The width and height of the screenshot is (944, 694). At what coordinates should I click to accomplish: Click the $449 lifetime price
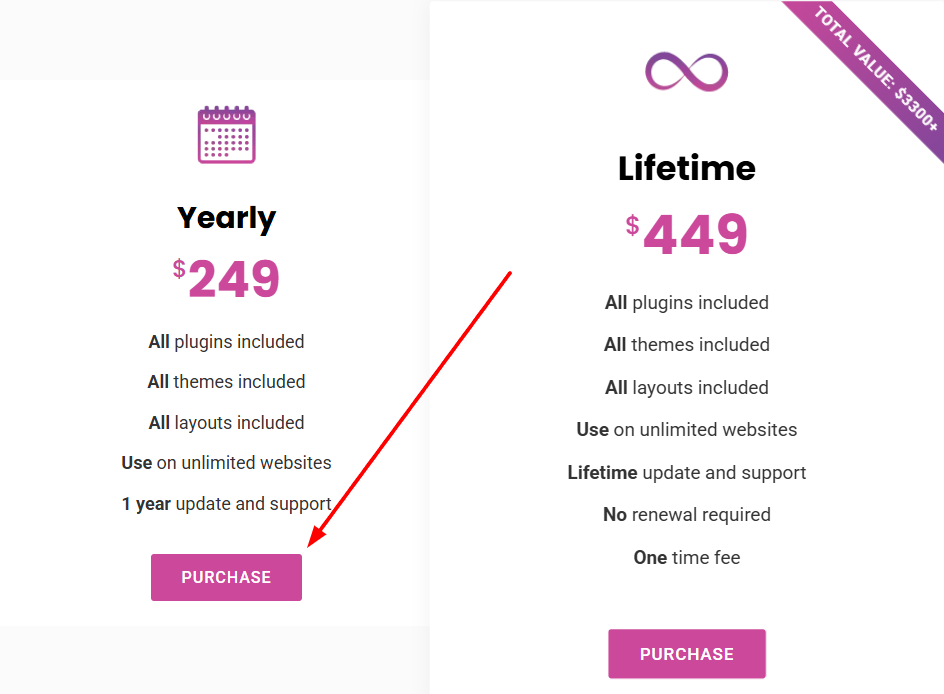click(x=687, y=234)
